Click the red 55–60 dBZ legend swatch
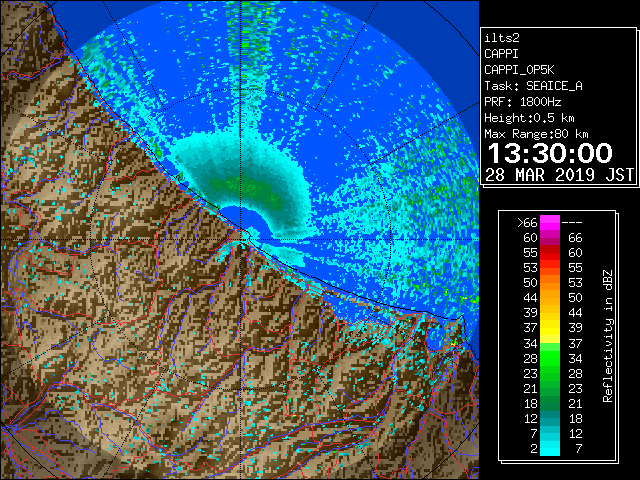This screenshot has height=480, width=640. click(550, 253)
